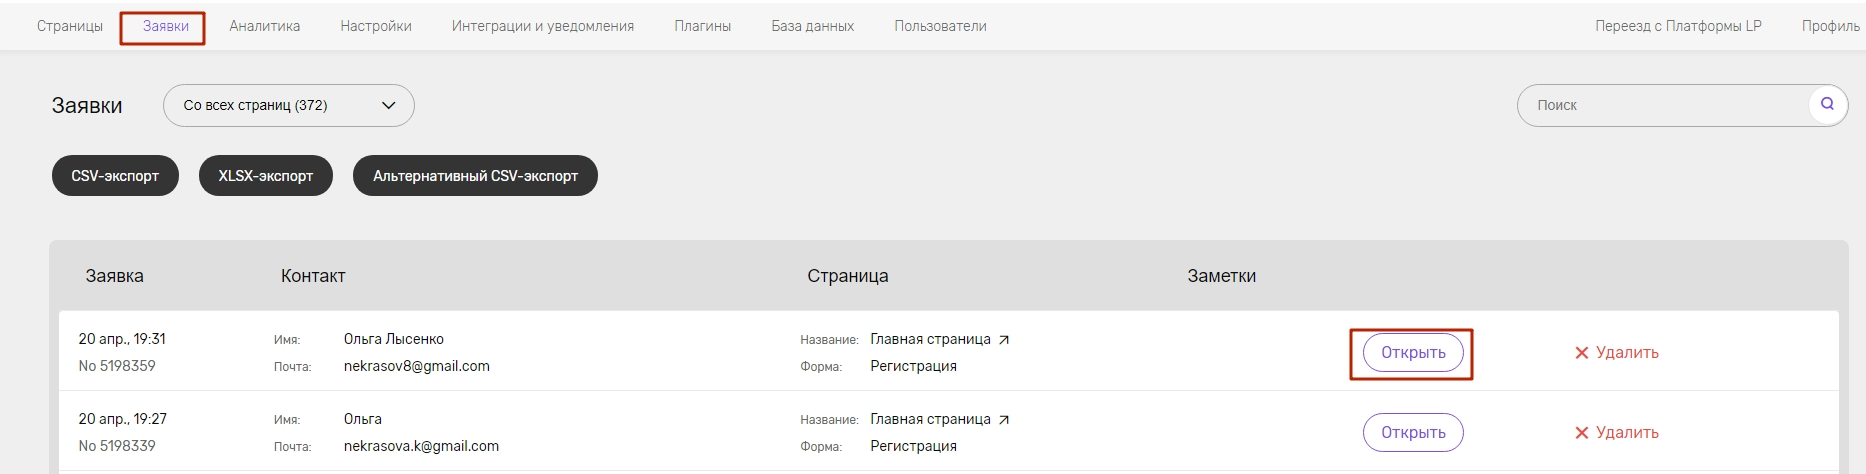Click Открыть for request No 5198339
Image resolution: width=1866 pixels, height=474 pixels.
(x=1413, y=433)
